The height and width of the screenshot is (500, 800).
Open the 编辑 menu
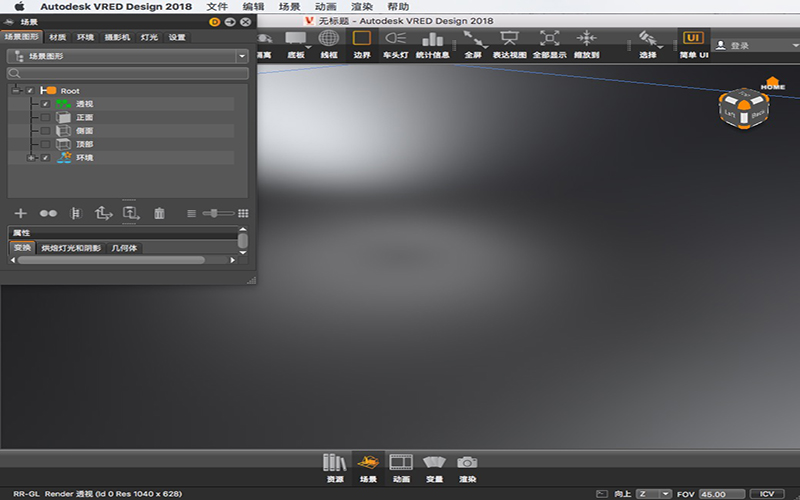point(253,7)
